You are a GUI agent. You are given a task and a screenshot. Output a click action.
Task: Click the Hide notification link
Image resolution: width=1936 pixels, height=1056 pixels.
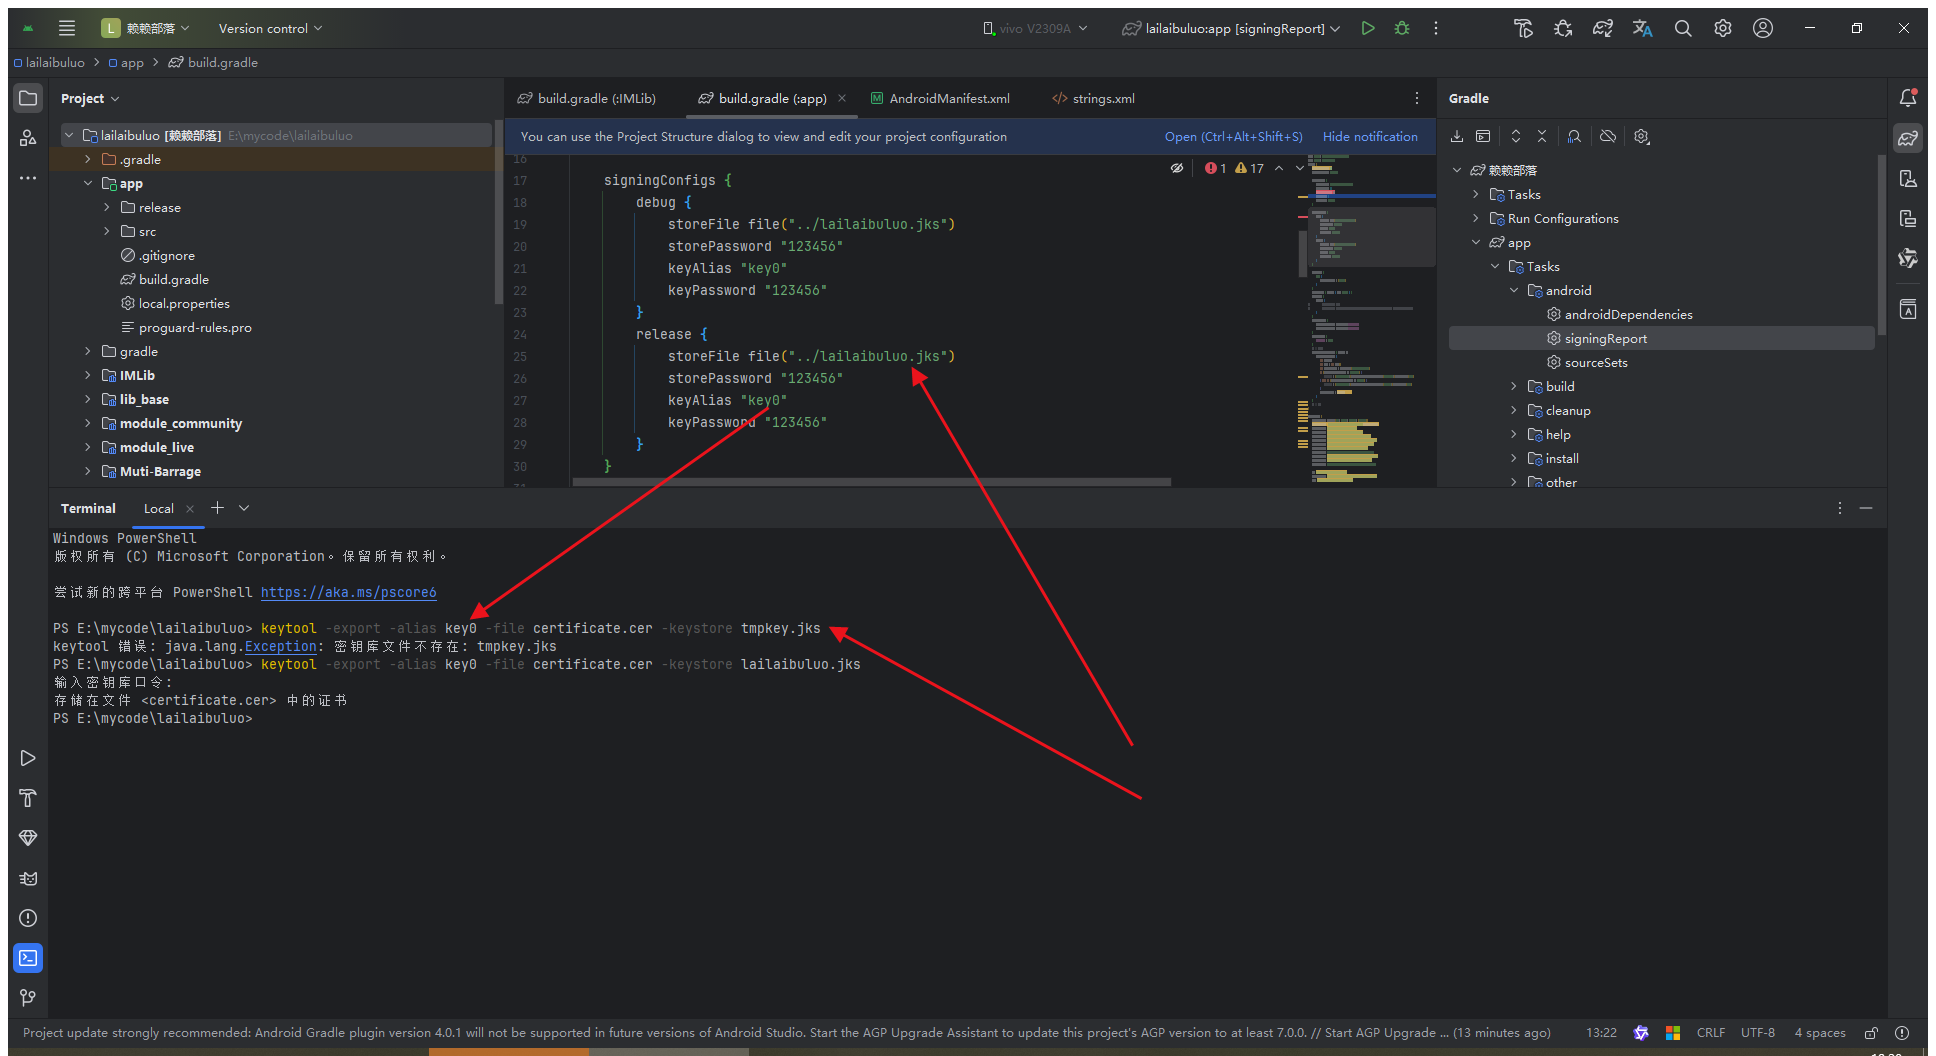1370,136
